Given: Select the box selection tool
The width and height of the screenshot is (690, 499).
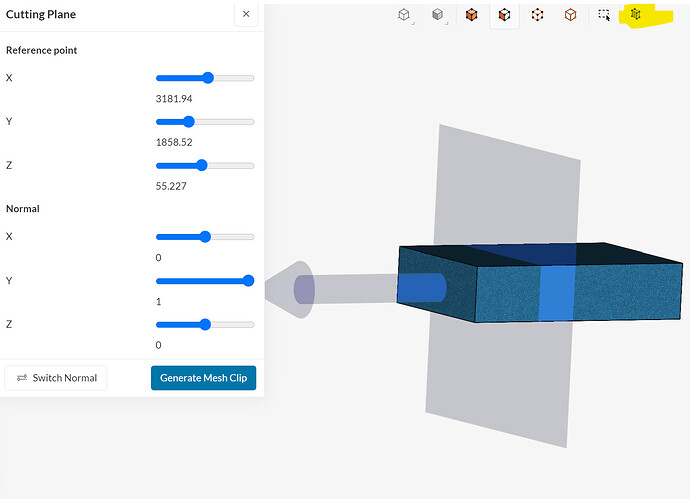Looking at the screenshot, I should point(604,15).
